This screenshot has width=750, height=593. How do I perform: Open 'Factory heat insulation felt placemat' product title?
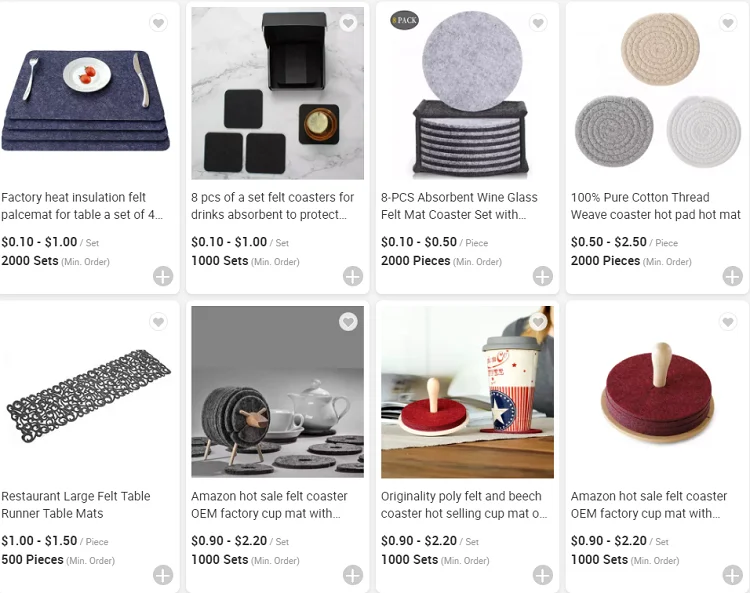82,206
